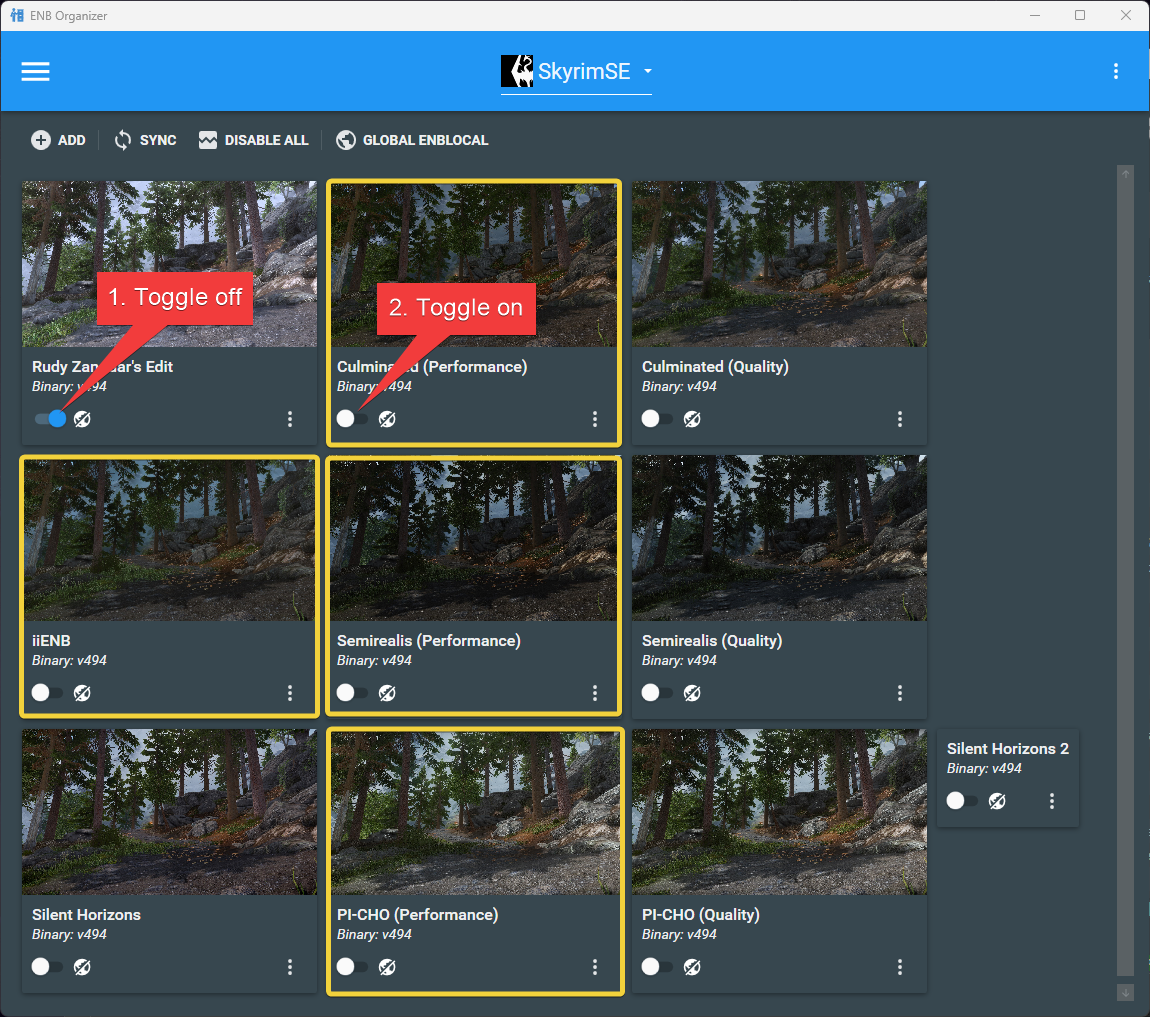Open more options for Rudy Zangdar's Edit

click(290, 419)
